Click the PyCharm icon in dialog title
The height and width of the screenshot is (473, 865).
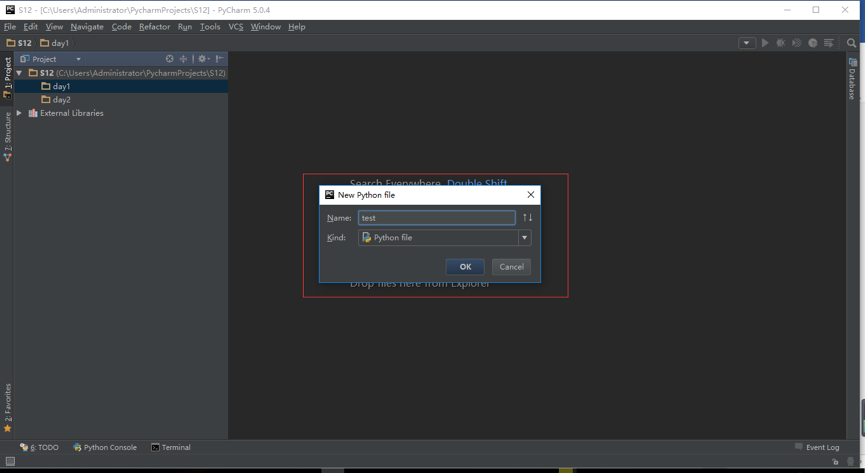(329, 194)
